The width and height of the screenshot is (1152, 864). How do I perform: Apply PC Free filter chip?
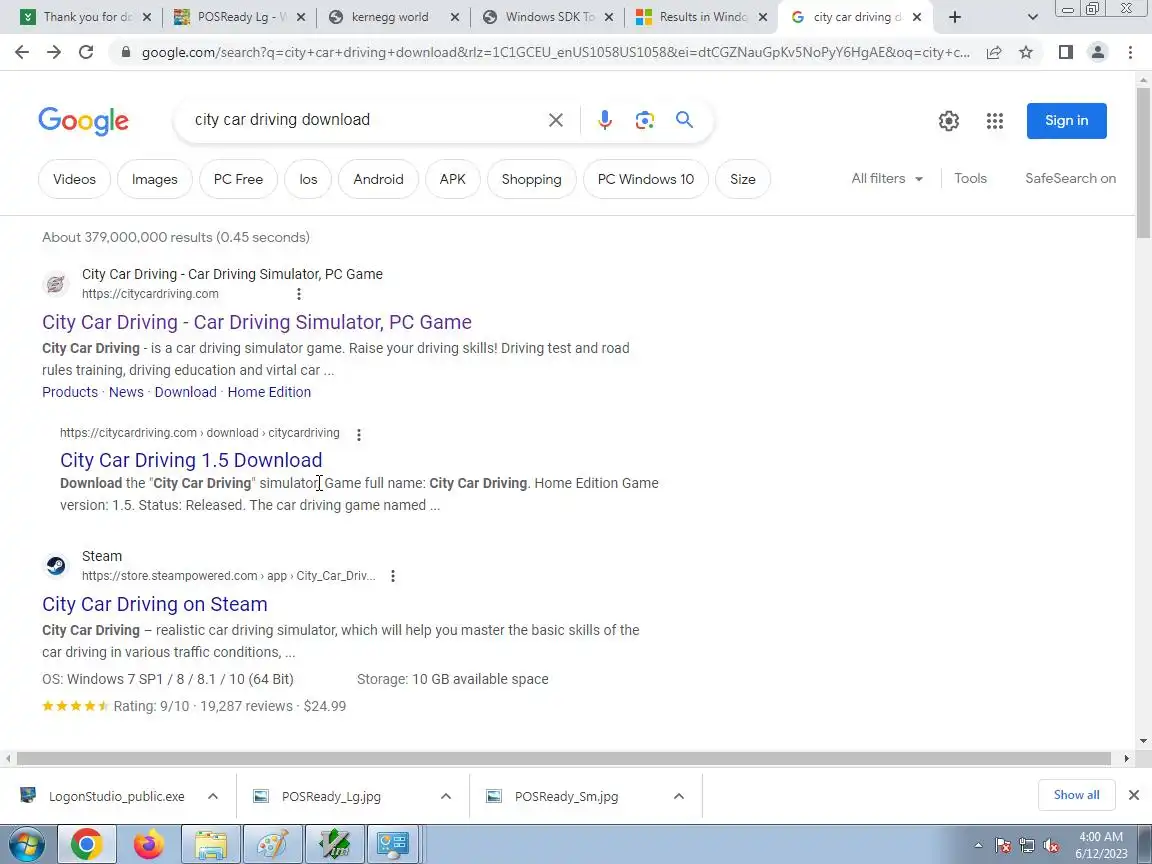coord(238,179)
